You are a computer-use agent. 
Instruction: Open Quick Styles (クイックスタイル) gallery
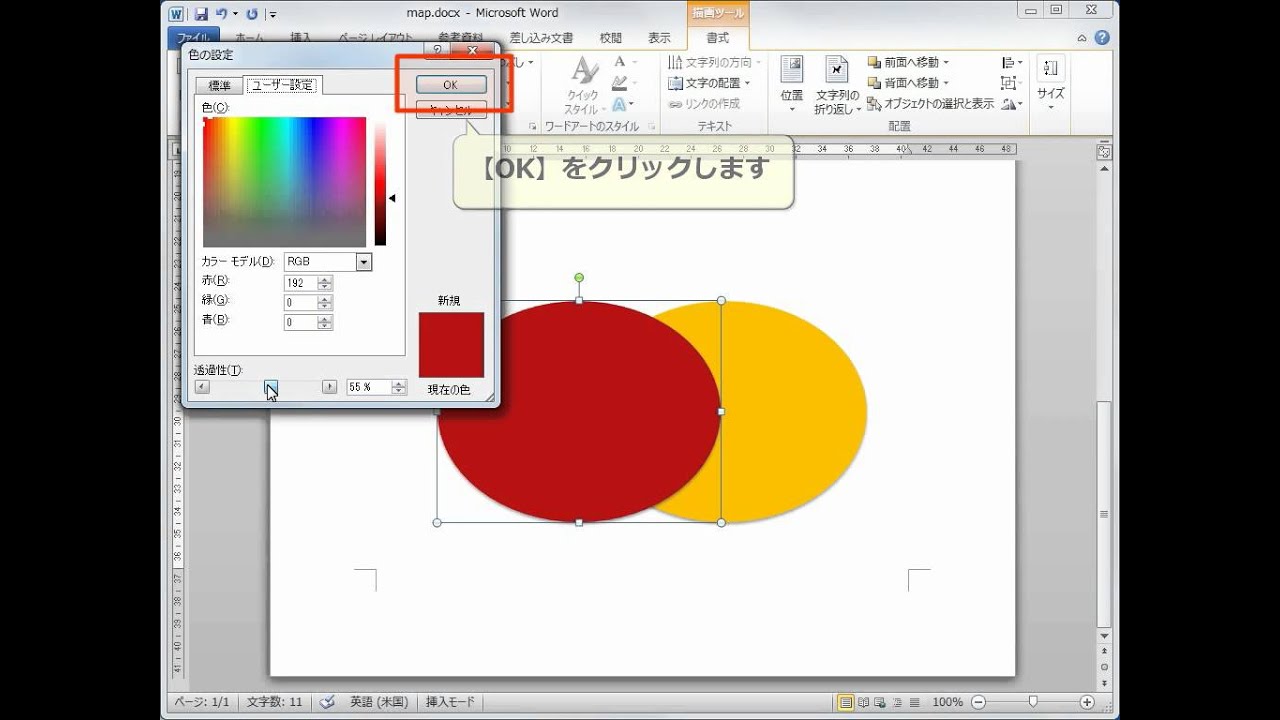[x=582, y=86]
